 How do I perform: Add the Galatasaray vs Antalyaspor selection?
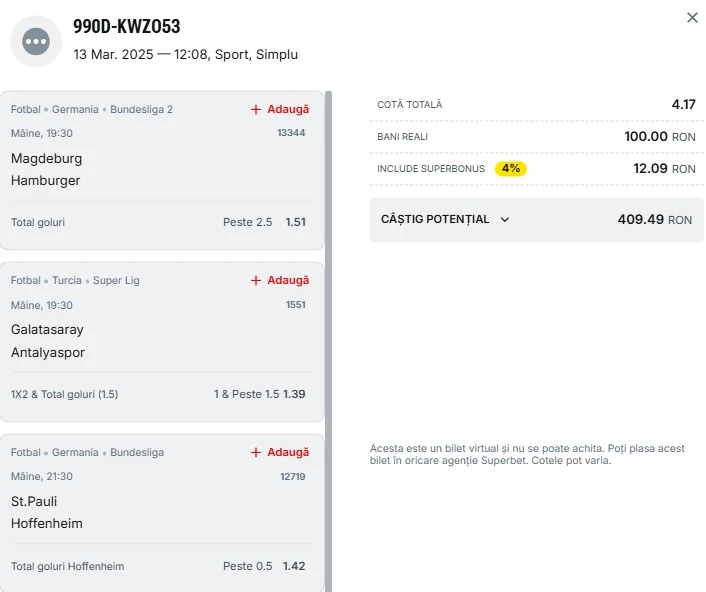[280, 280]
